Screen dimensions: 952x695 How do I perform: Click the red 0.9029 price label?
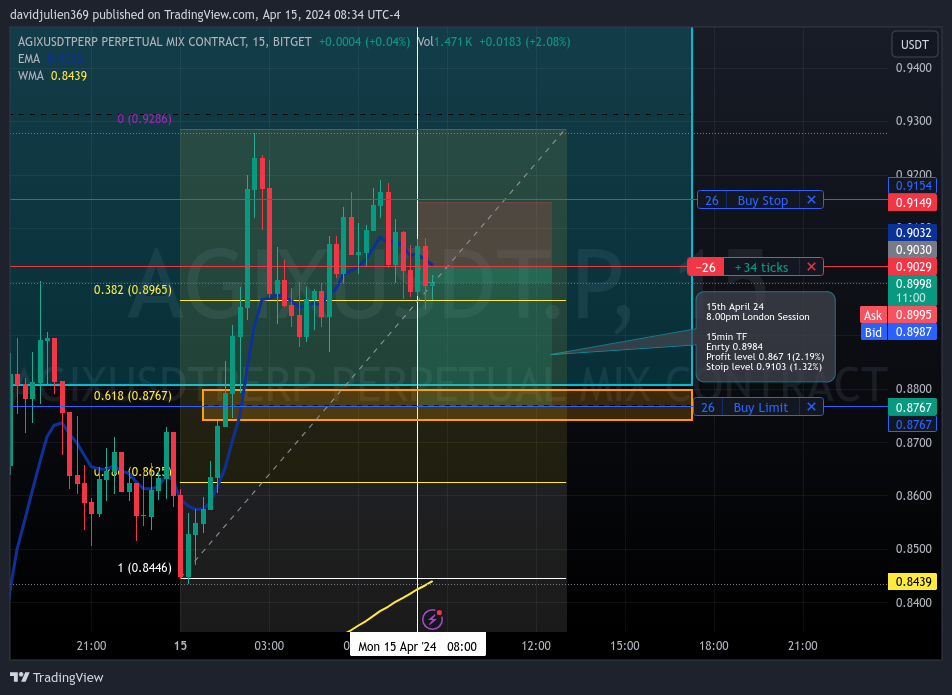[x=913, y=266]
